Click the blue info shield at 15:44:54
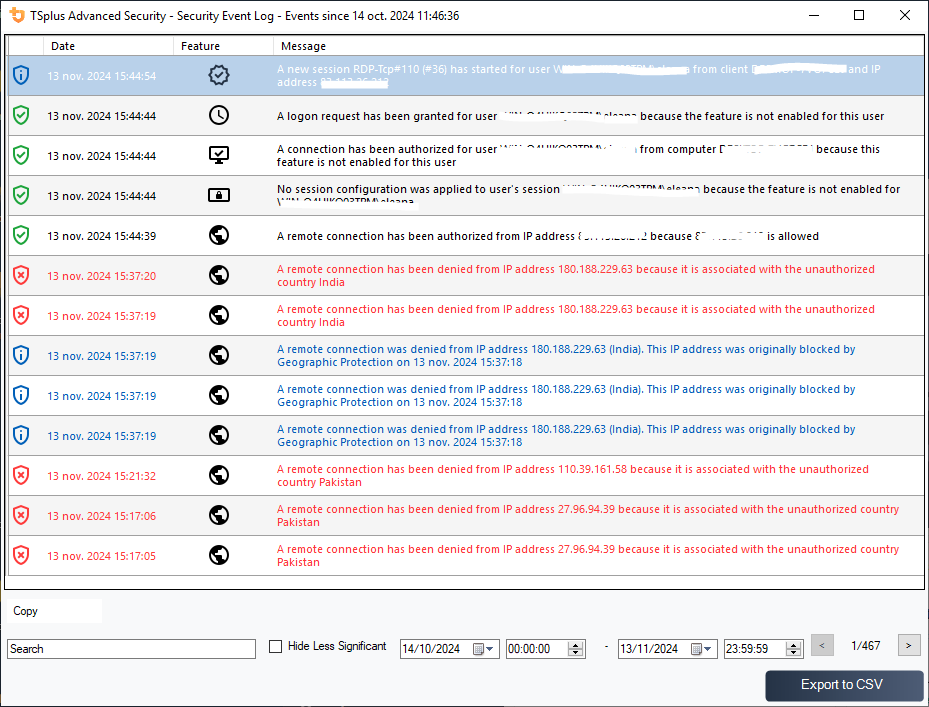 click(x=21, y=75)
